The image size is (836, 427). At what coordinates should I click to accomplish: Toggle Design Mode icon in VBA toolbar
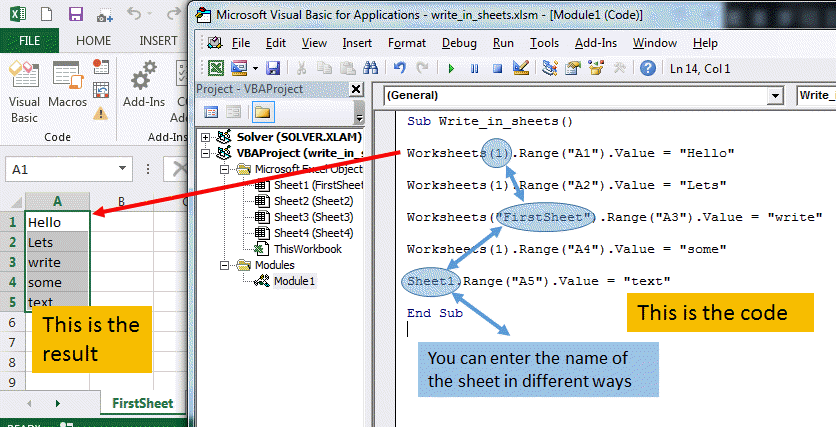[520, 68]
